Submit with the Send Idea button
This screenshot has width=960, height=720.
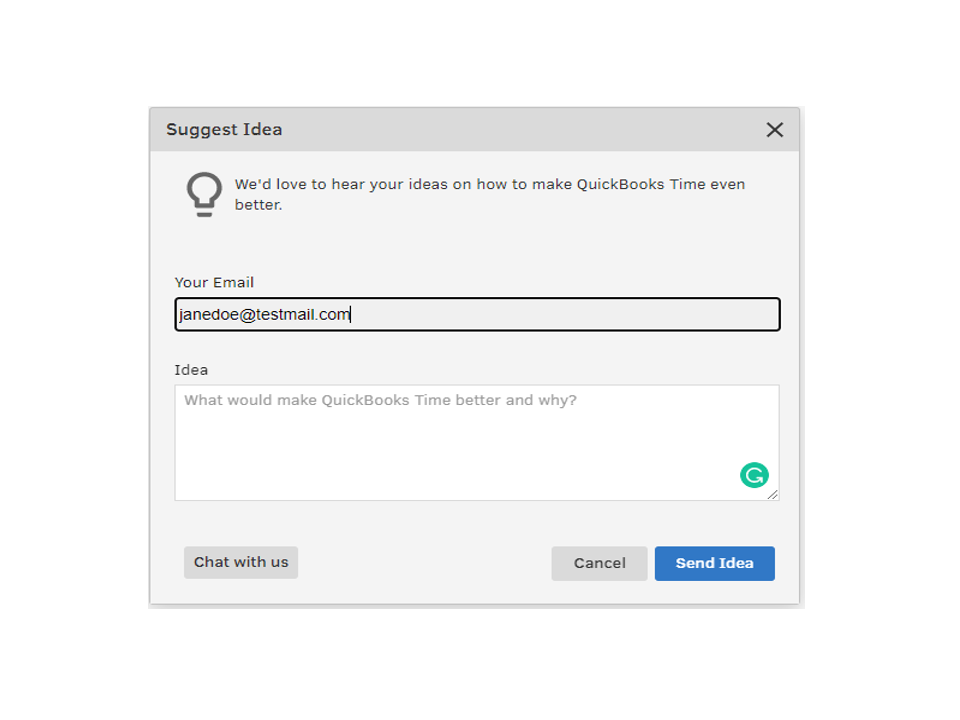coord(714,563)
